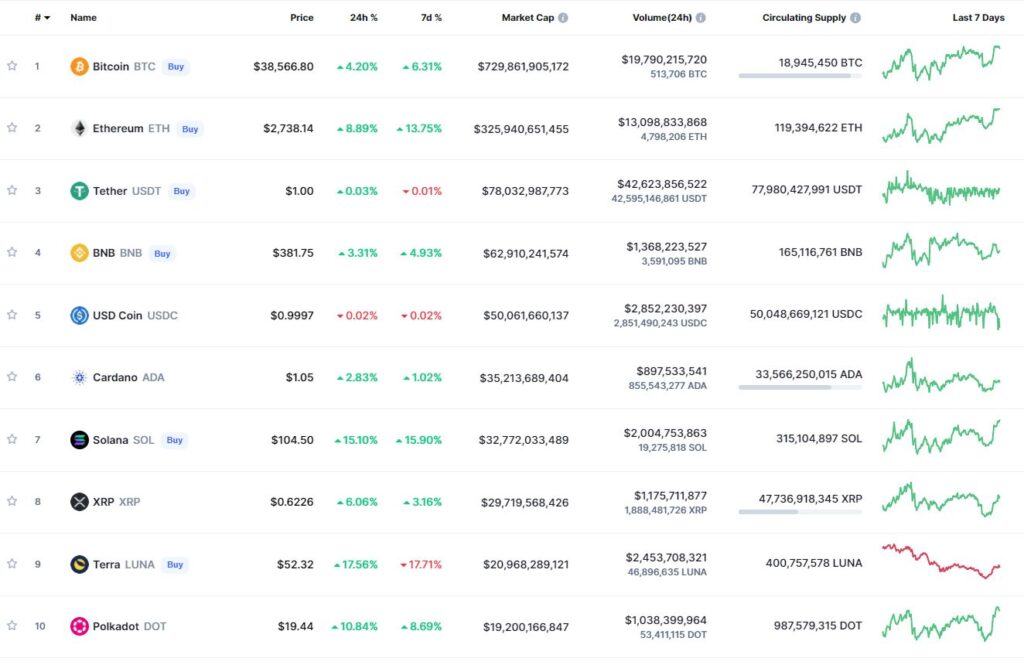The width and height of the screenshot is (1024, 665).
Task: Click the BNB coin logo
Action: (x=79, y=253)
